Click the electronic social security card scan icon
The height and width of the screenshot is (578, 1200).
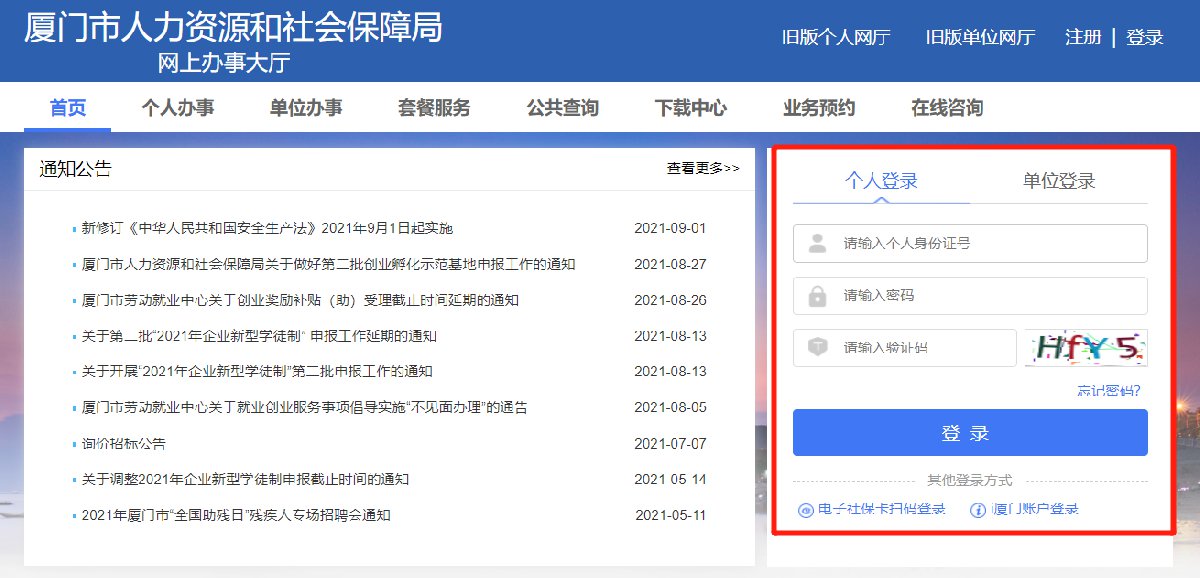click(x=805, y=510)
